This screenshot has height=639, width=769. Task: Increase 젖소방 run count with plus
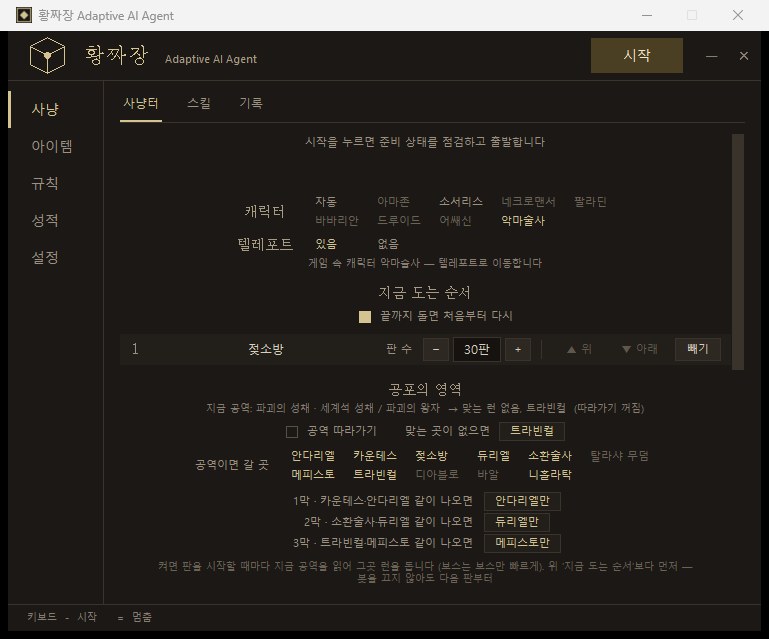coord(518,350)
